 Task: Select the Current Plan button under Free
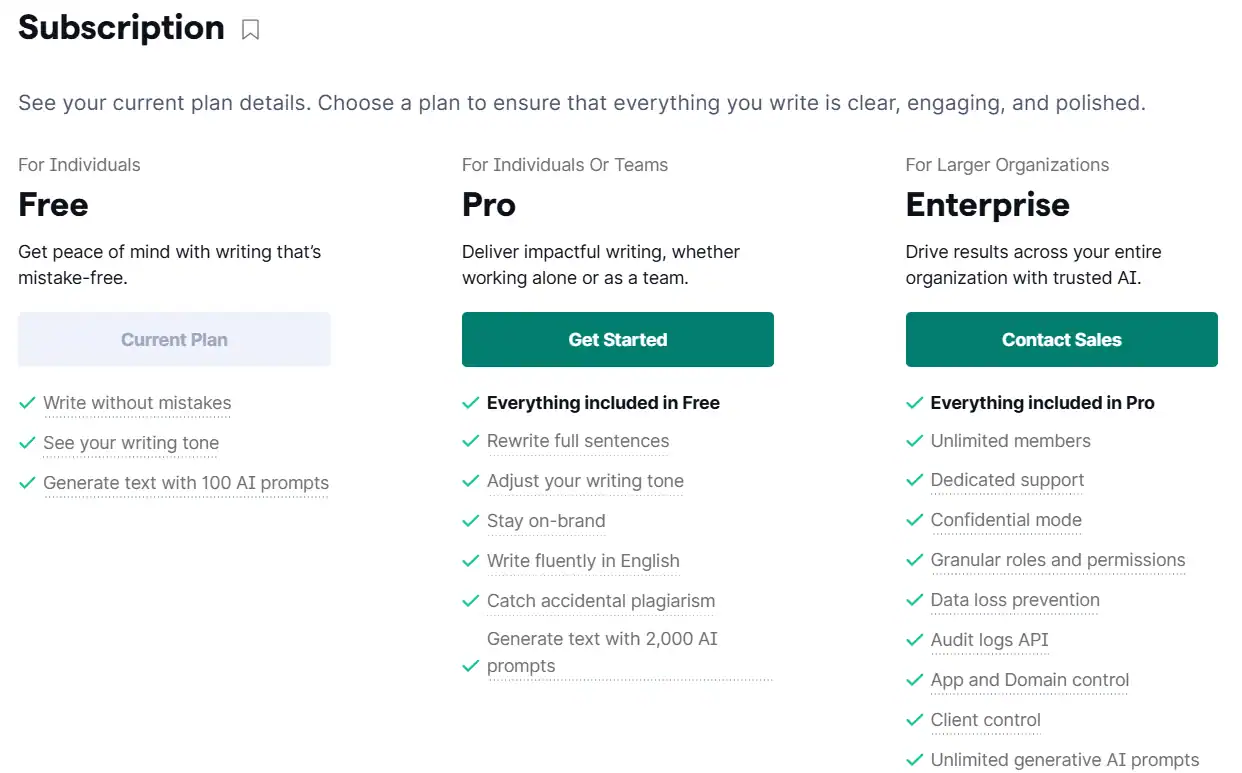(174, 339)
